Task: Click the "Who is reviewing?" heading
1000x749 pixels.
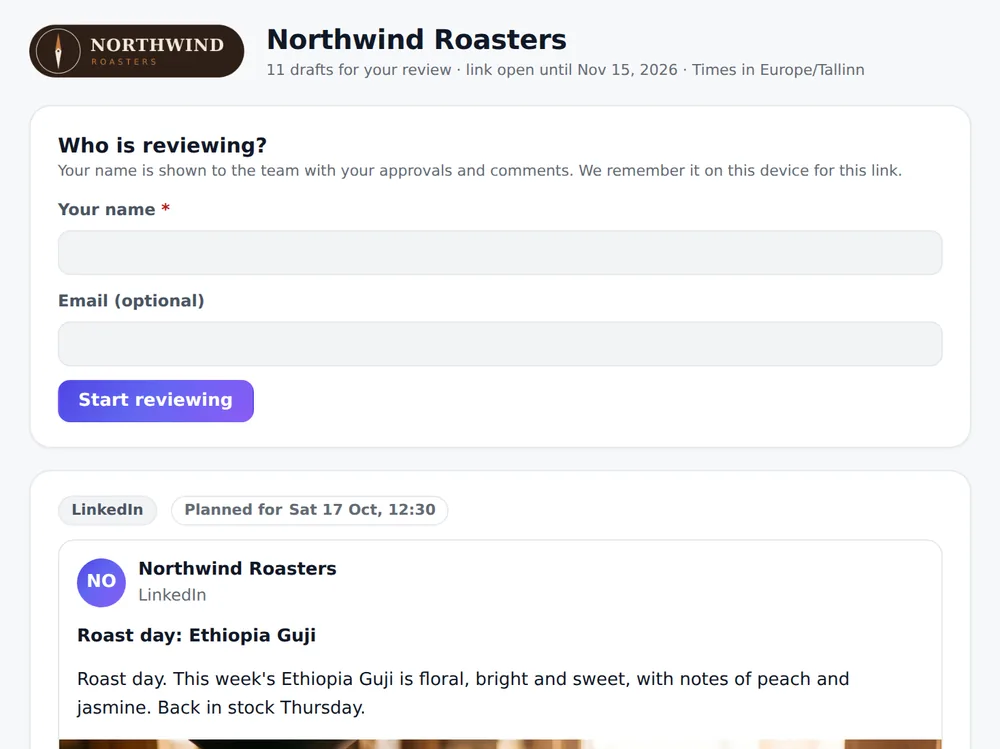Action: (163, 145)
